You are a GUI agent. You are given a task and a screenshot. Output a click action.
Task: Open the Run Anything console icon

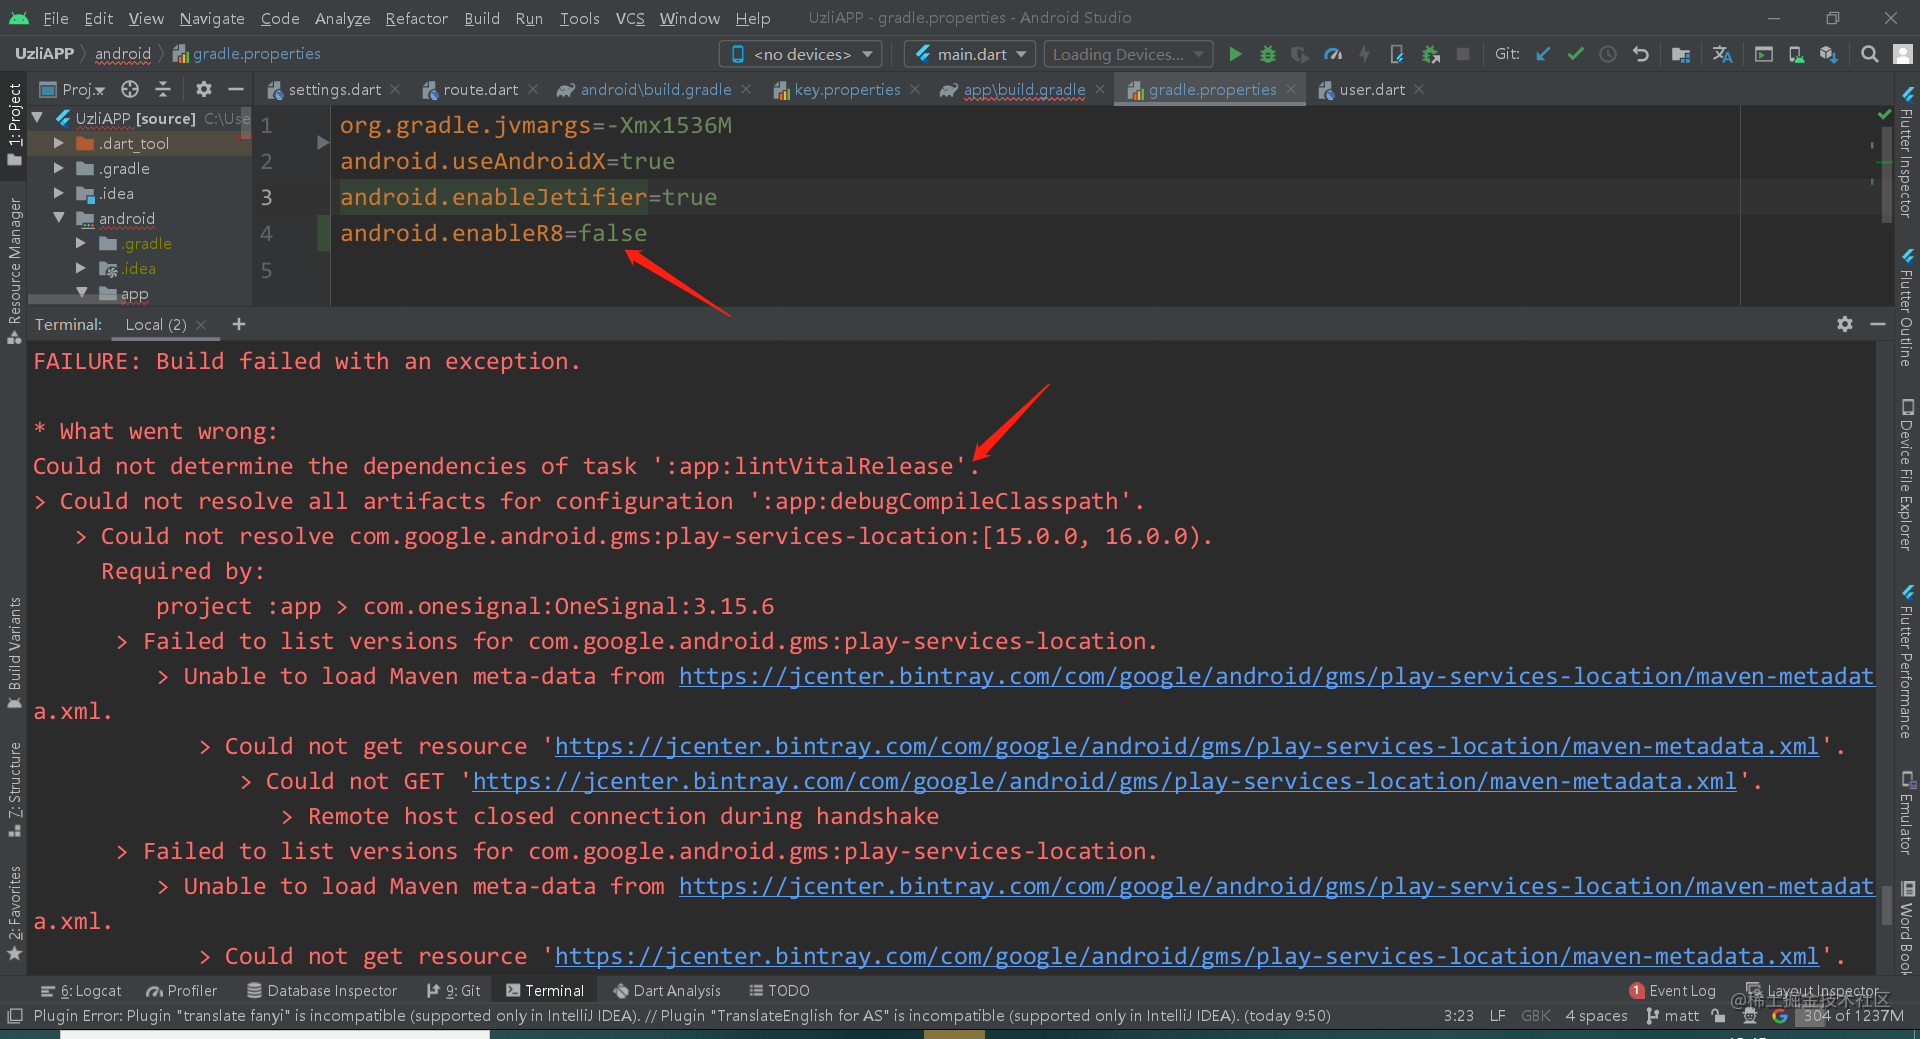(x=1764, y=54)
